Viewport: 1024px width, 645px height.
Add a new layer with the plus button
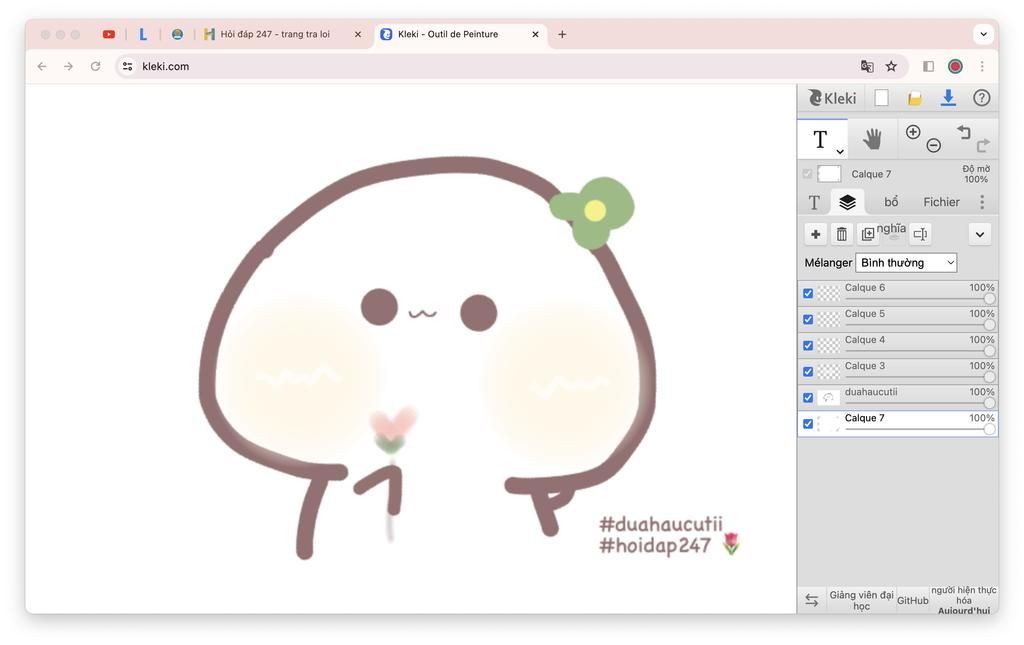(815, 234)
